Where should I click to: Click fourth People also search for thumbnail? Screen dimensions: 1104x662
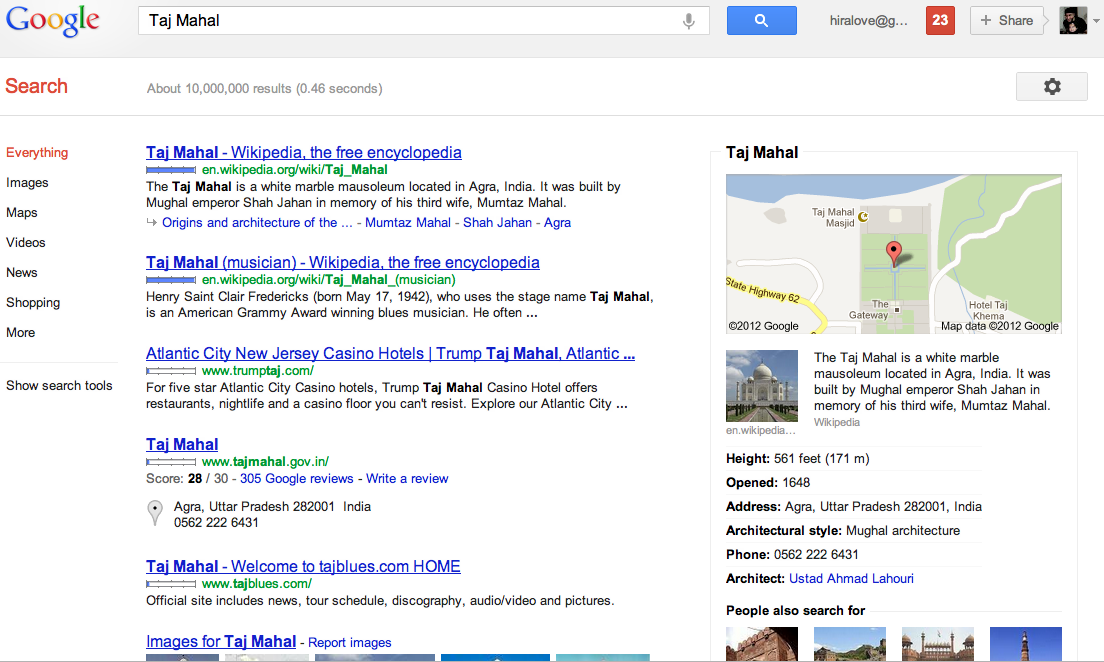tap(1026, 644)
